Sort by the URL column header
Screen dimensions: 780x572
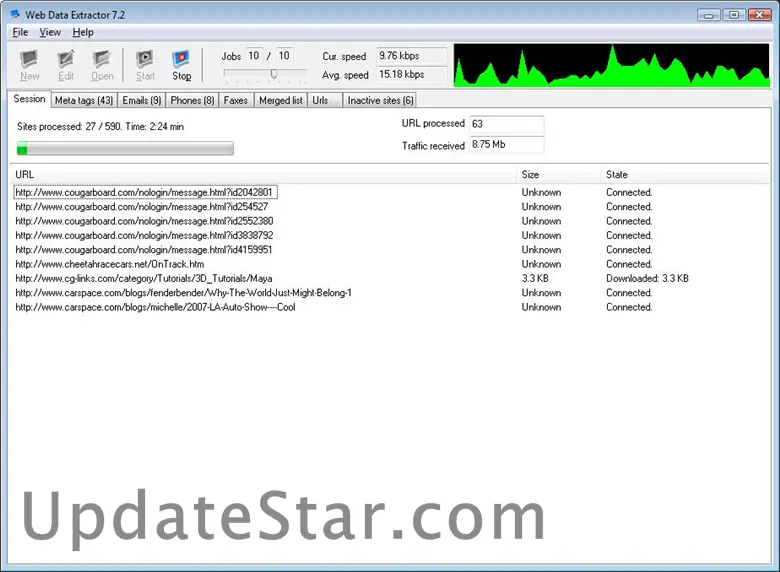click(264, 175)
